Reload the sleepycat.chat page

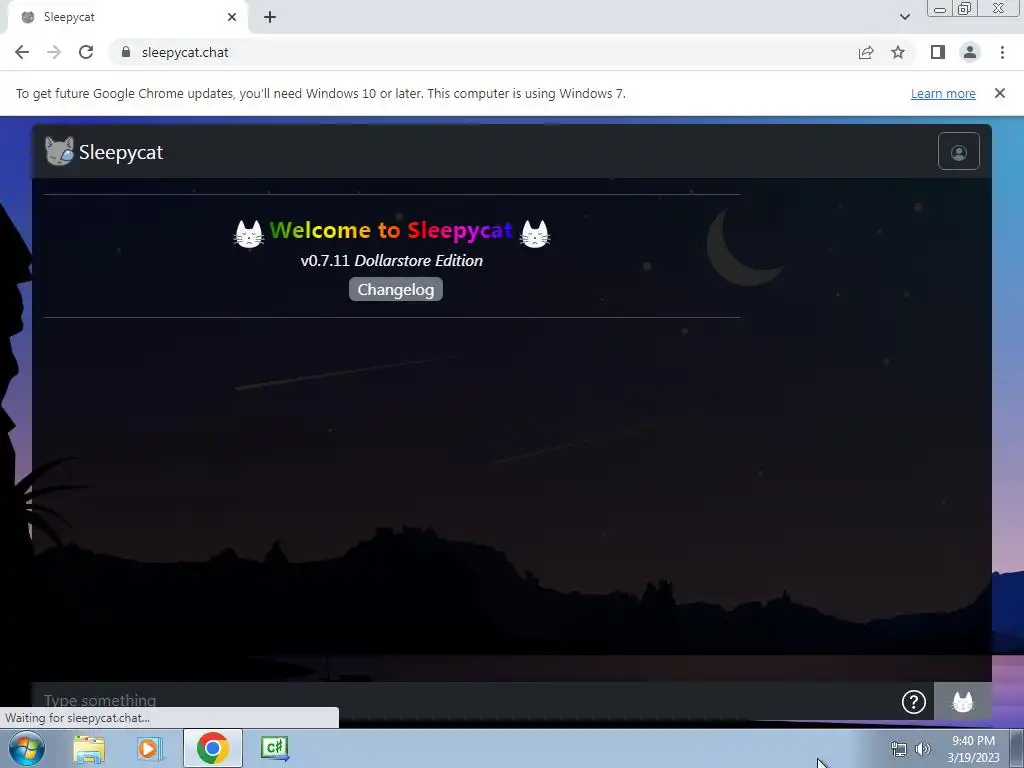86,52
